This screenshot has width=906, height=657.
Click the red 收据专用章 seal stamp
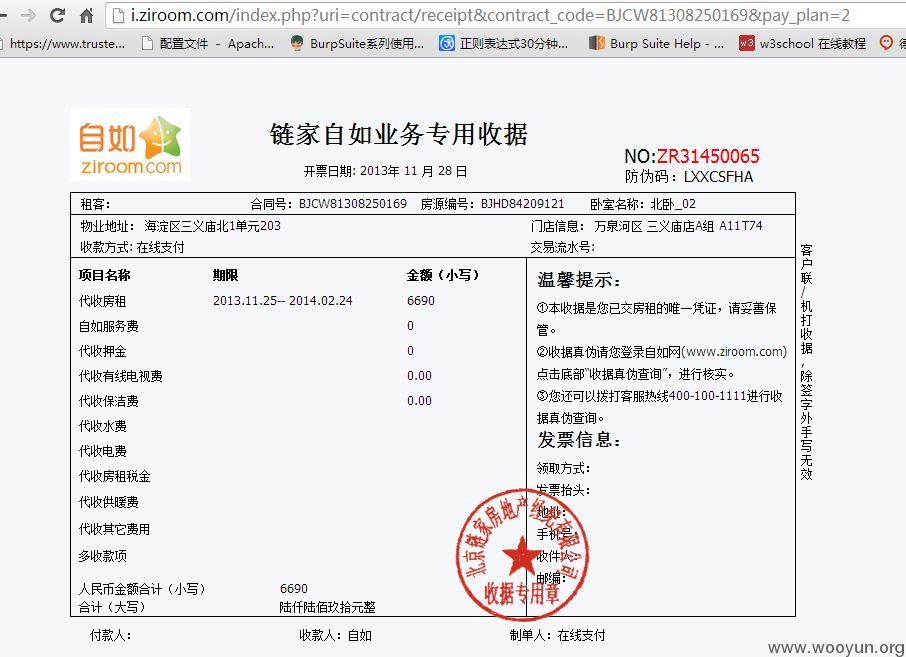coord(522,555)
